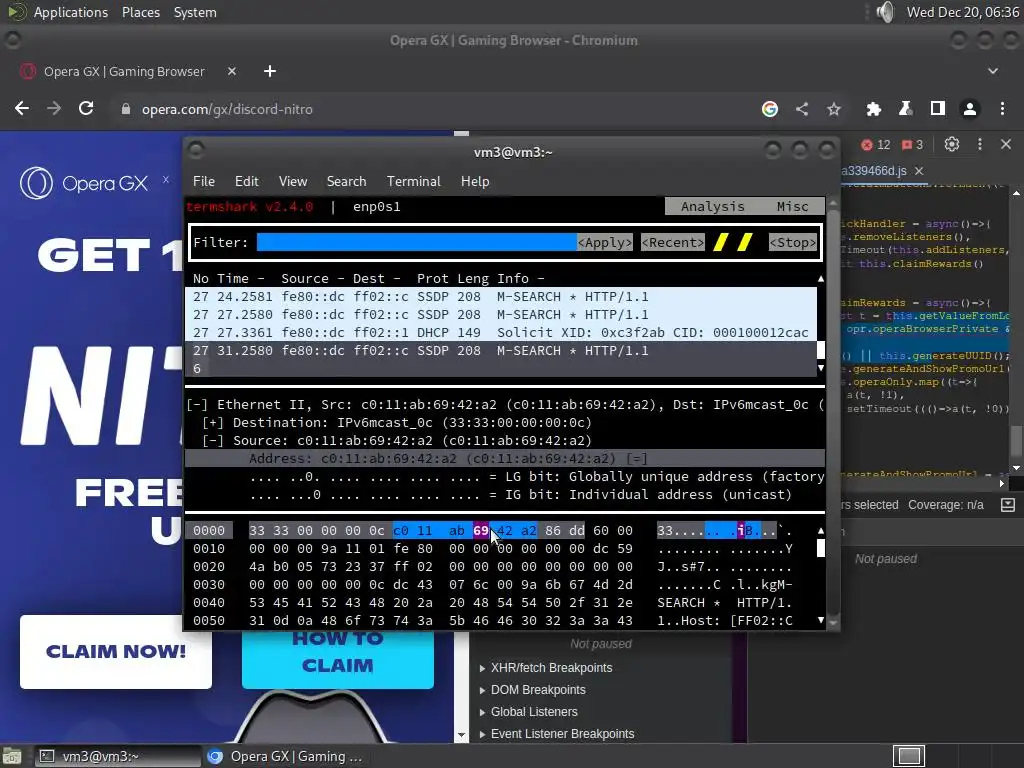Screen dimensions: 1024x768
Task: Show the 12 console errors
Action: [x=876, y=145]
